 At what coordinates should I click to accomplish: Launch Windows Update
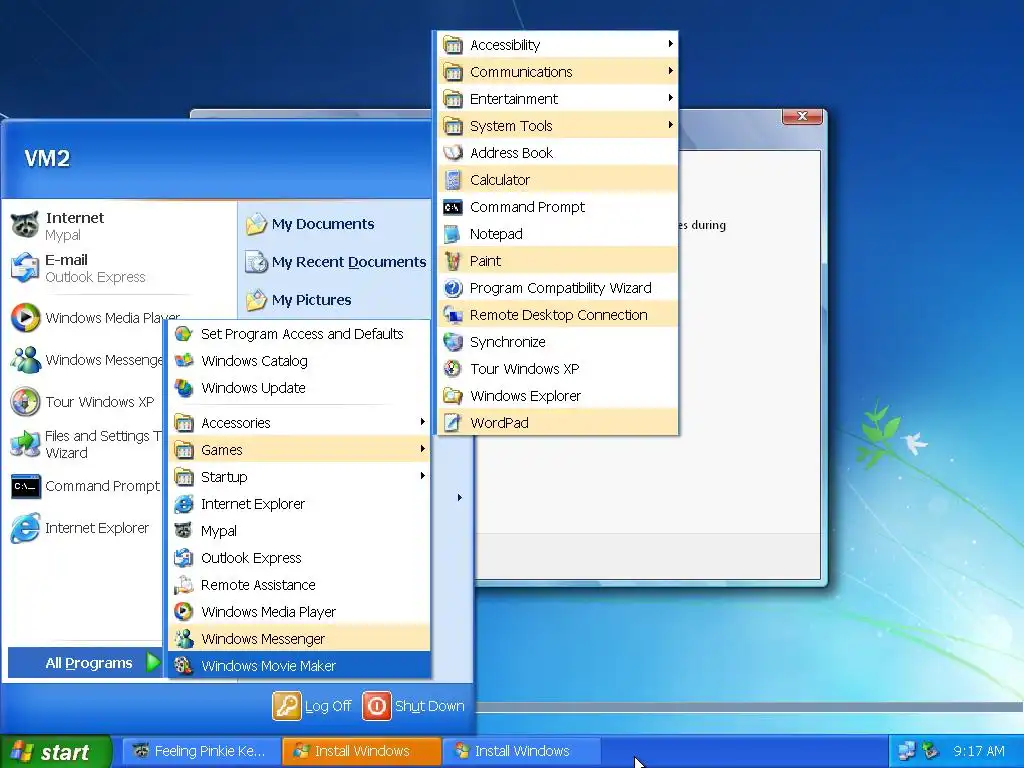tap(300, 388)
